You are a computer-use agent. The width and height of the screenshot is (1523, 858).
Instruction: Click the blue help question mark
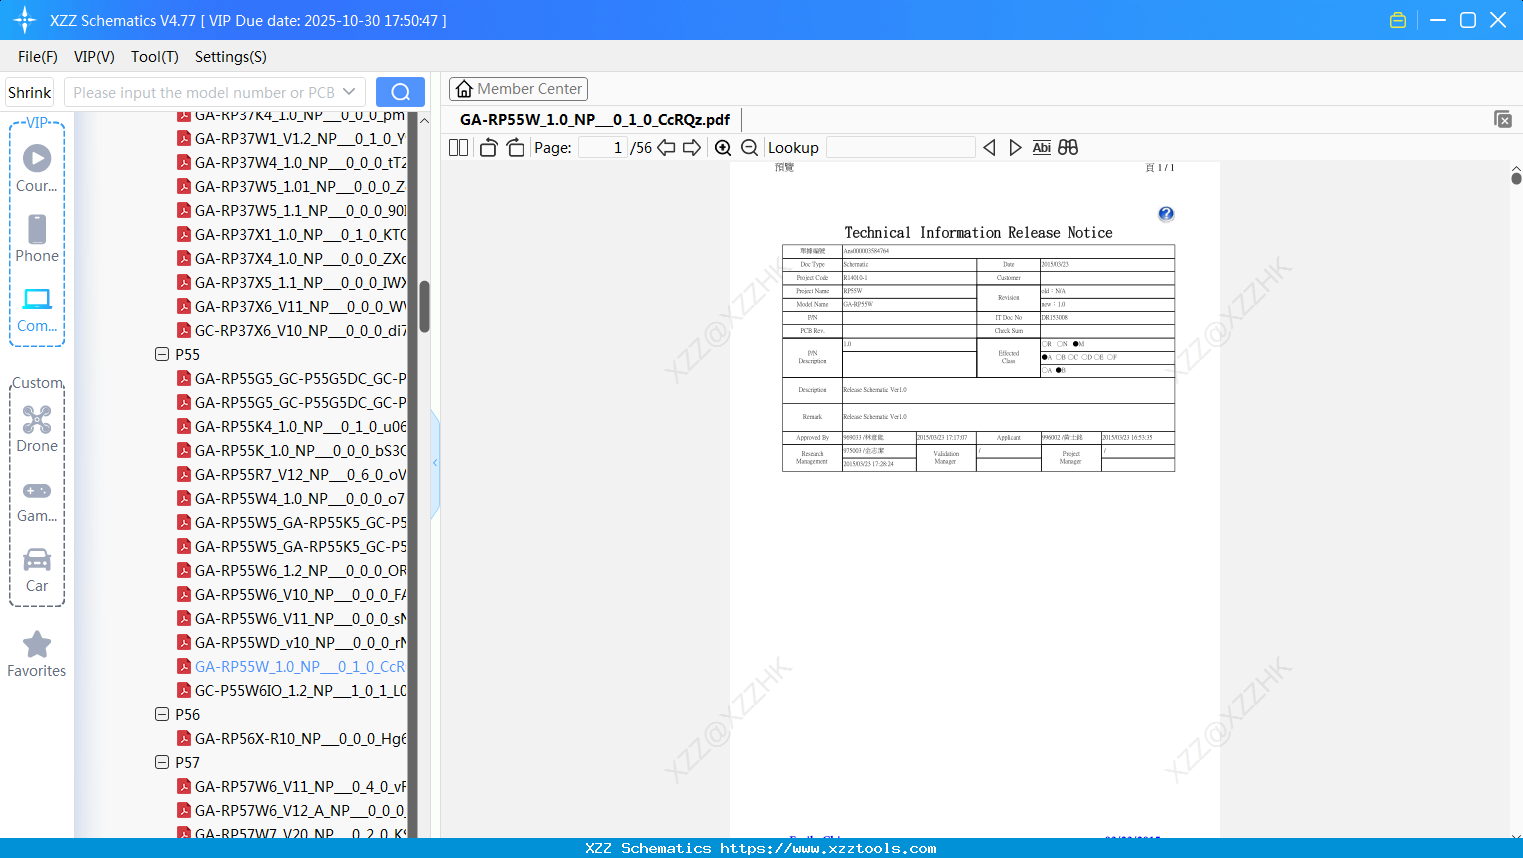(1166, 214)
